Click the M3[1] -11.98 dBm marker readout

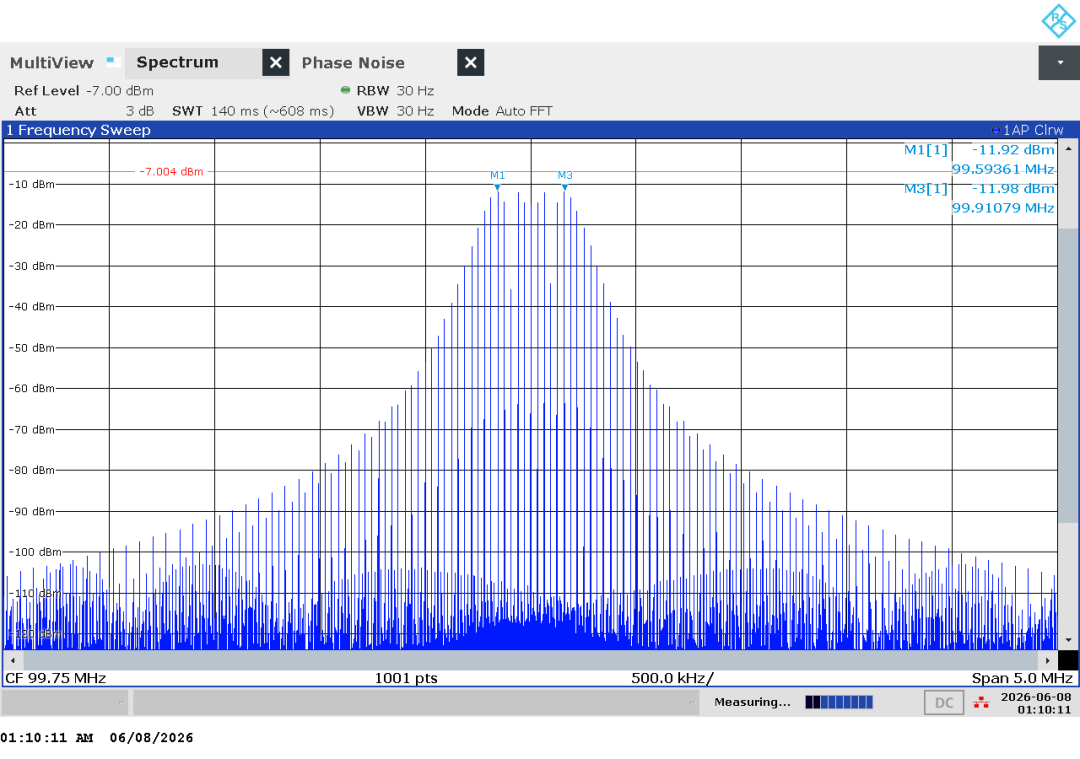click(x=979, y=189)
